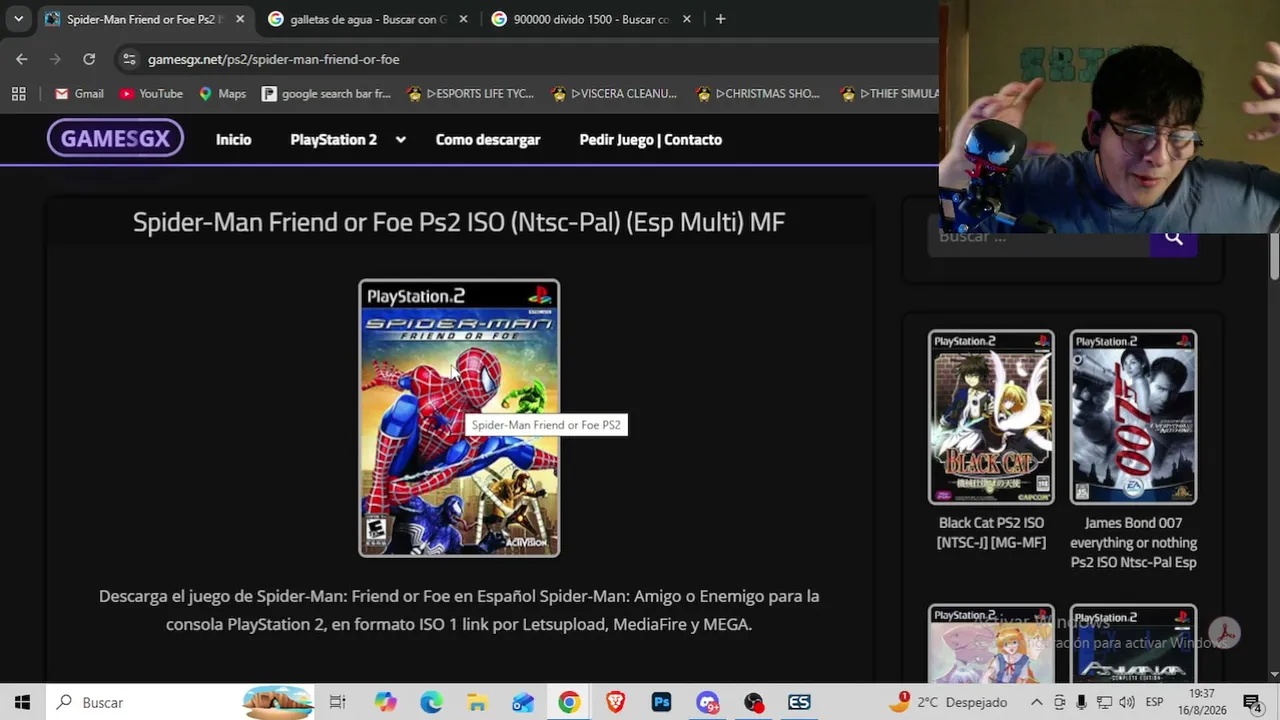Open the THIEF SIMULA bookmark
The image size is (1280, 720).
coord(889,93)
